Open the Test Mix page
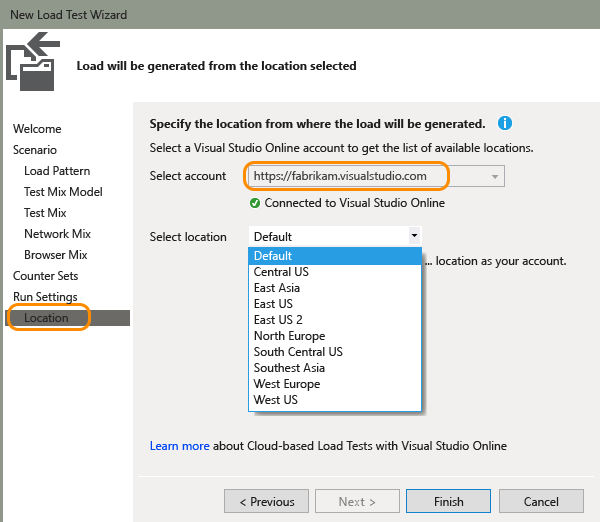Screen dimensions: 600x522 45,213
